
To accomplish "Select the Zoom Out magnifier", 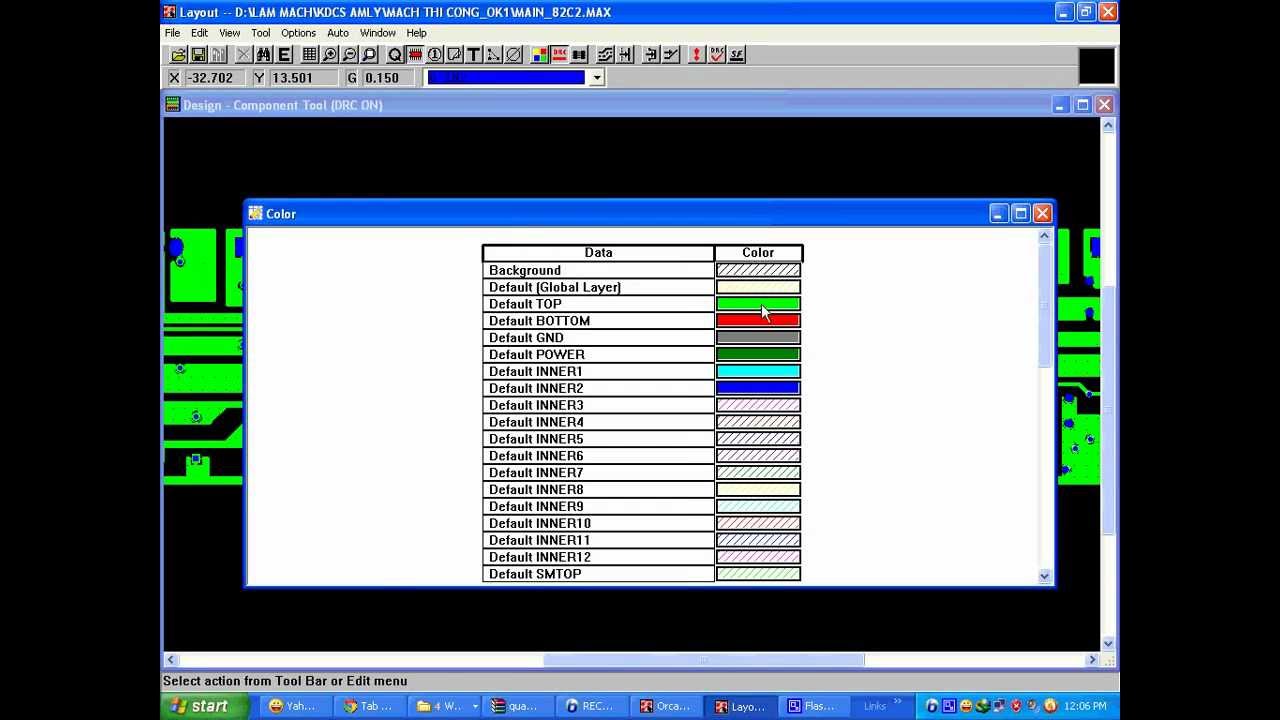I will click(350, 55).
